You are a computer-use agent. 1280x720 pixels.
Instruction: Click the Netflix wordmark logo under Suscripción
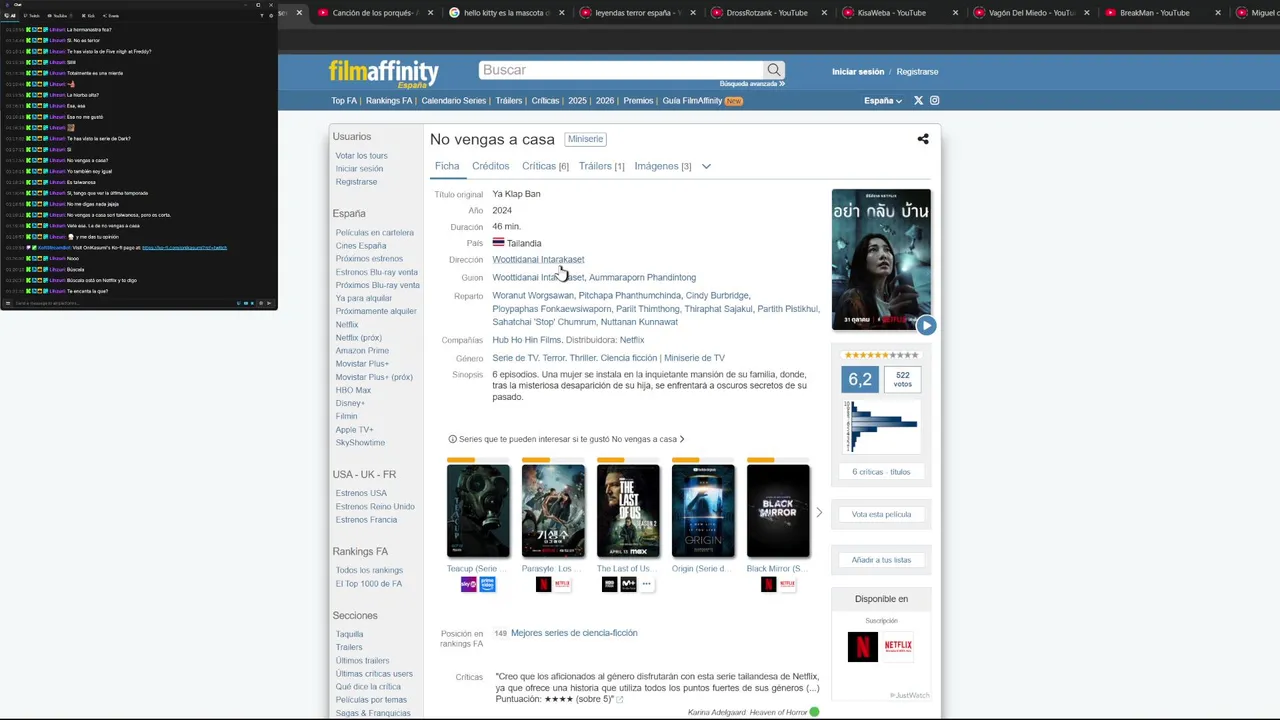898,646
